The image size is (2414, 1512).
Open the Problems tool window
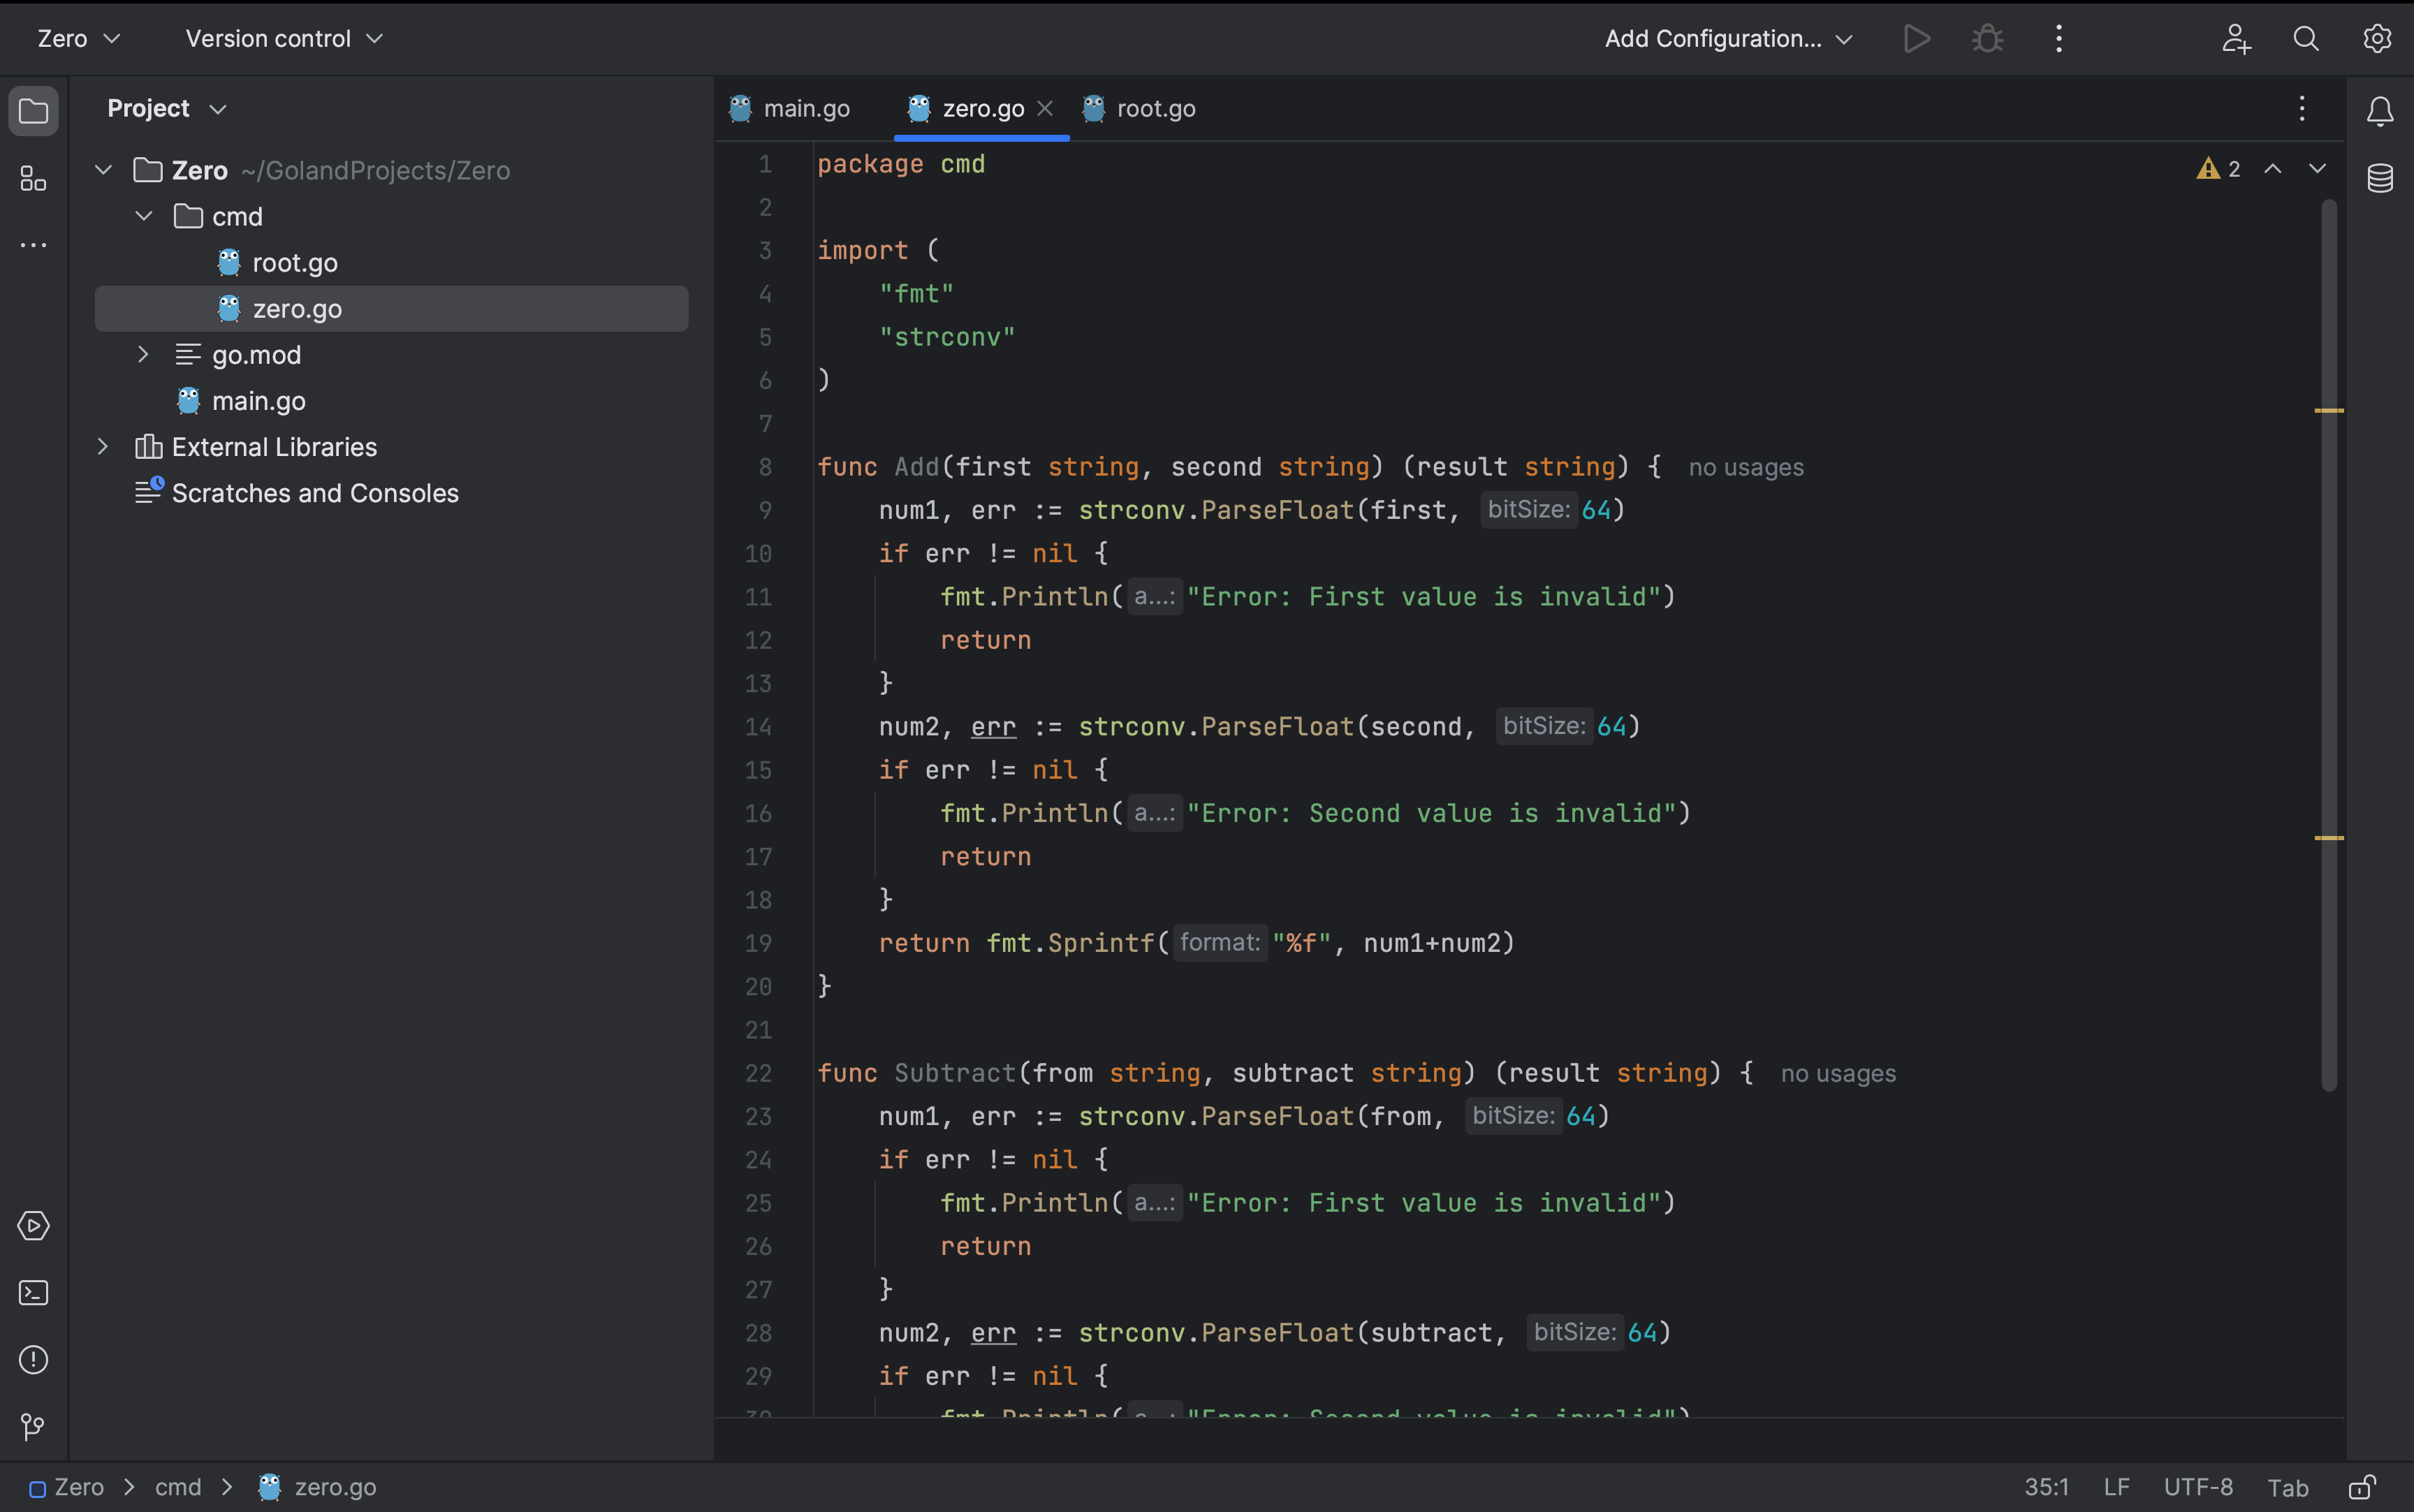33,1360
